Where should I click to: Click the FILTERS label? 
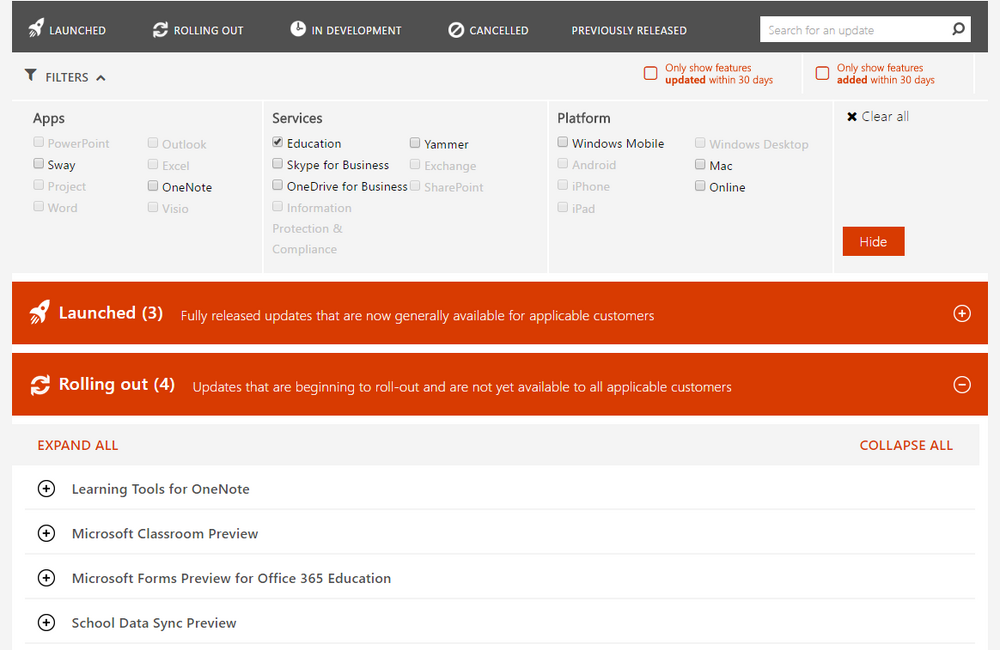pos(67,77)
